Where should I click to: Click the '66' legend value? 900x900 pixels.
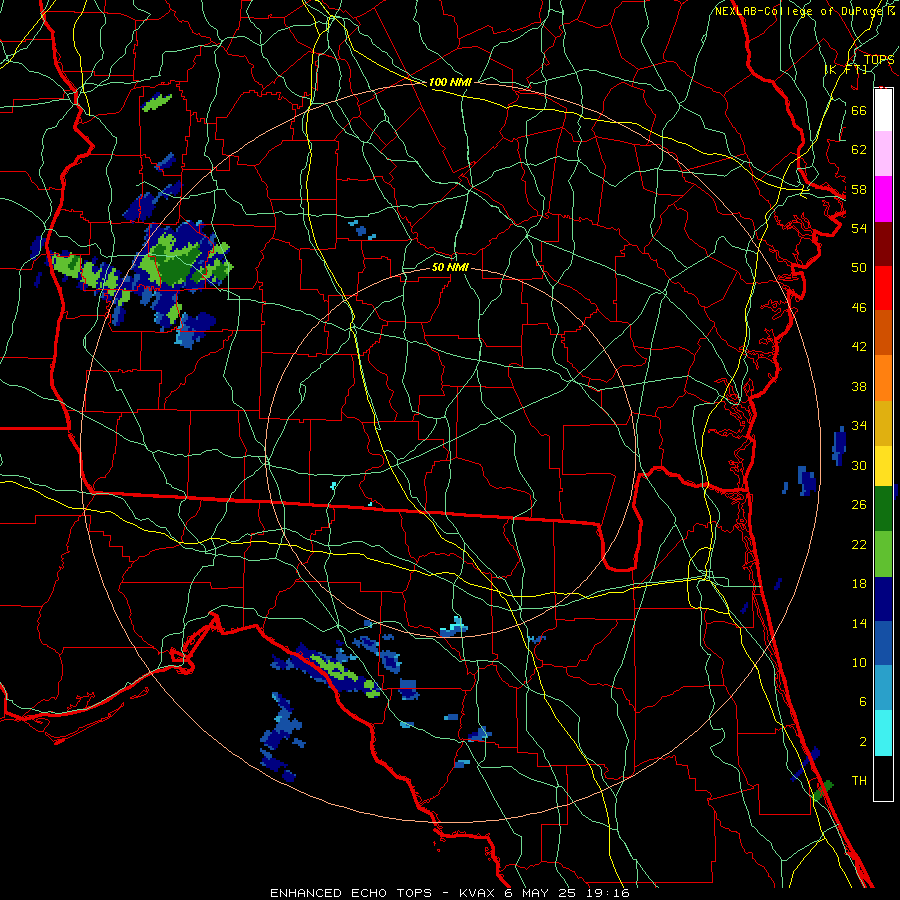click(x=859, y=110)
